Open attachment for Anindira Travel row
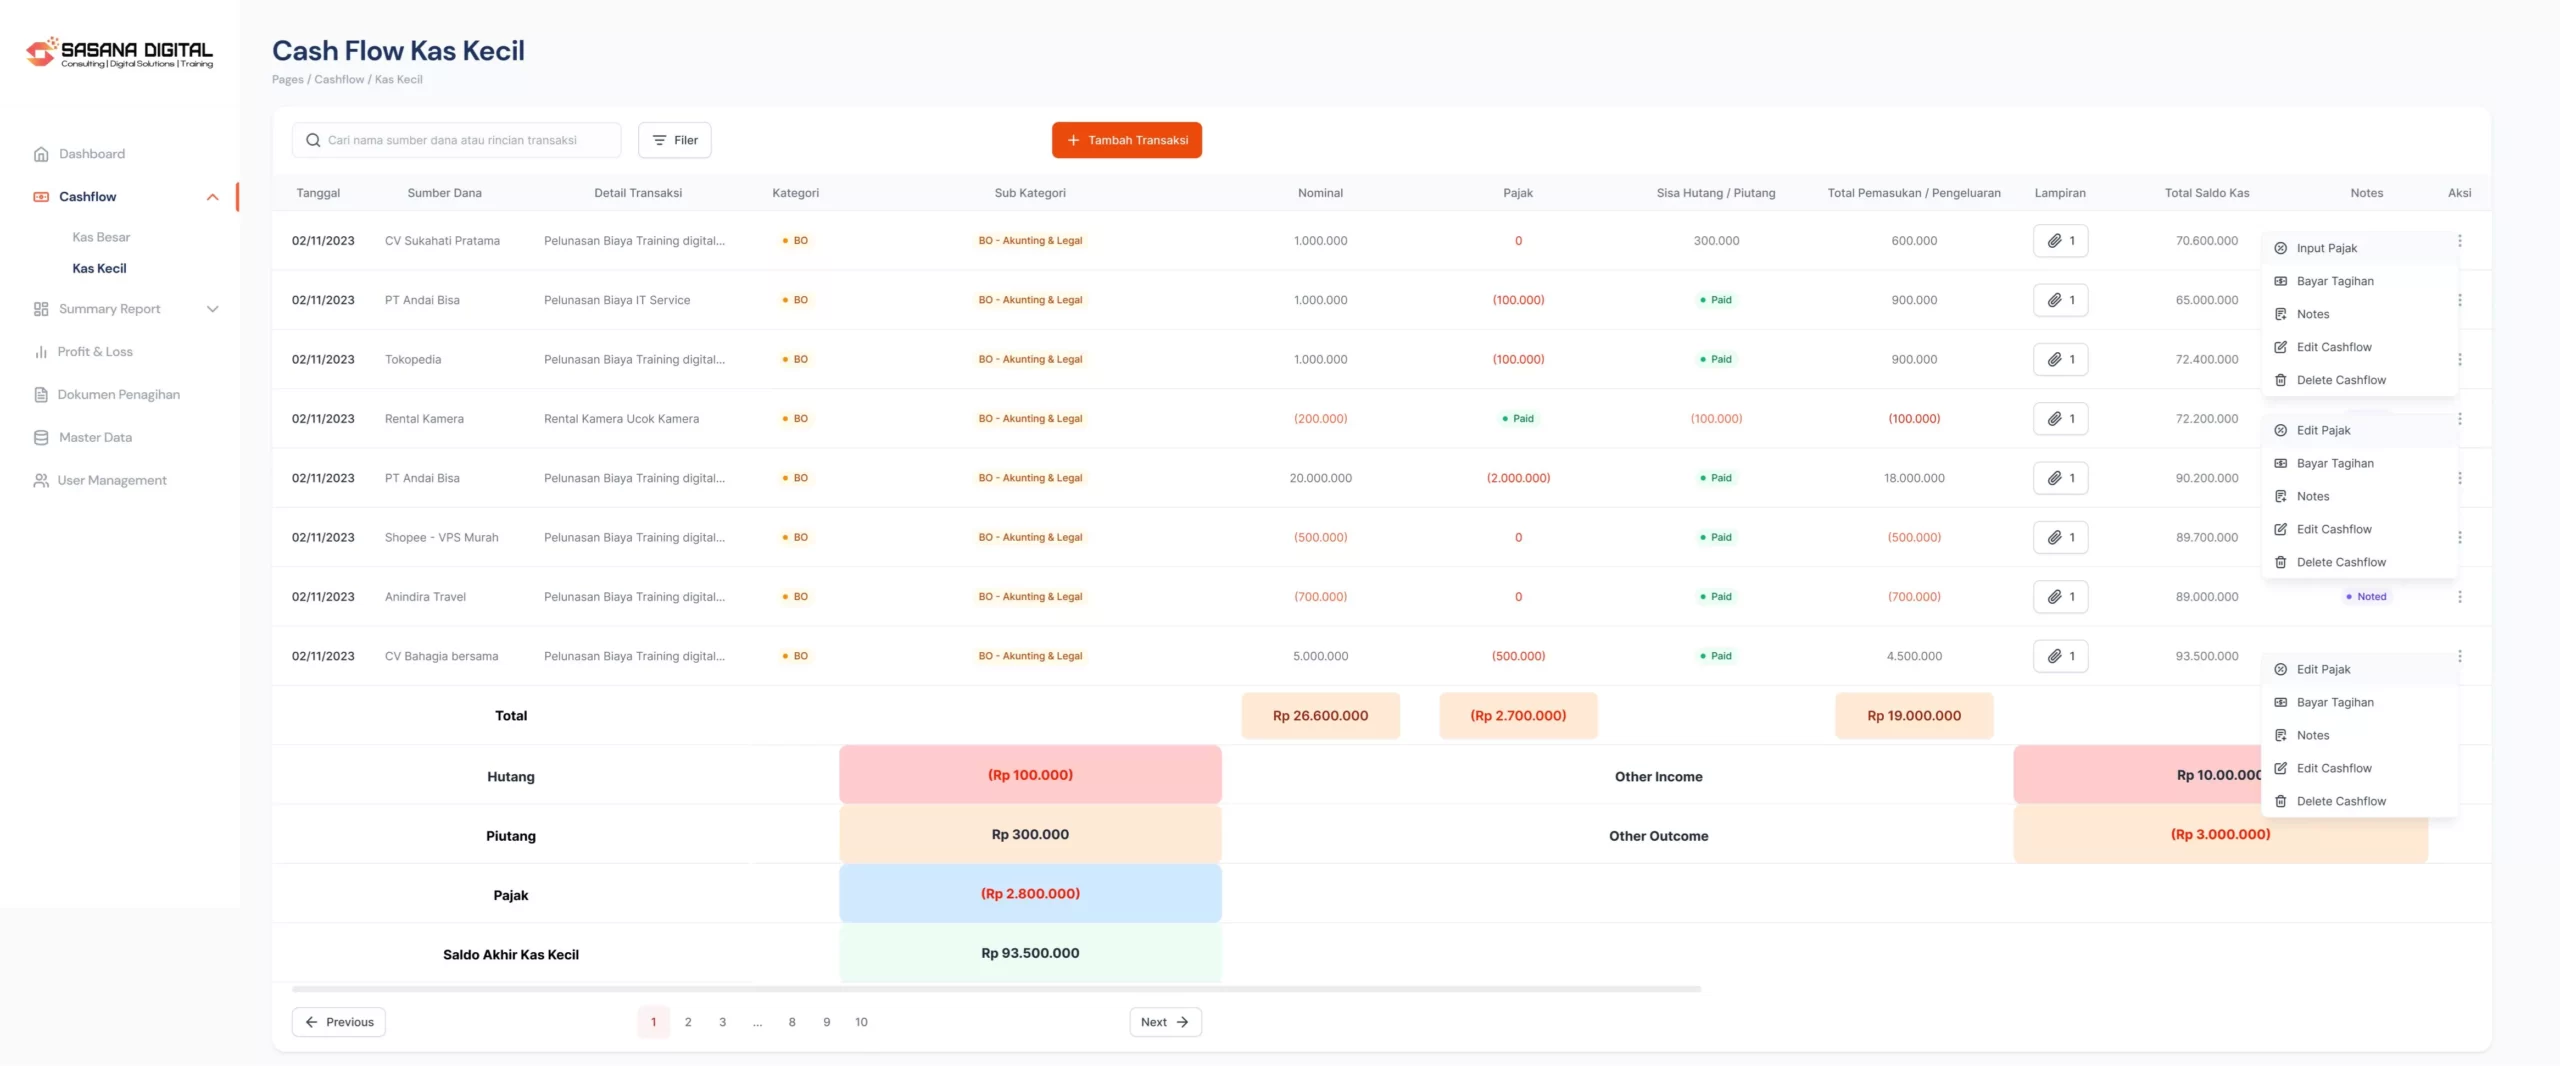This screenshot has height=1066, width=2560. pos(2060,597)
